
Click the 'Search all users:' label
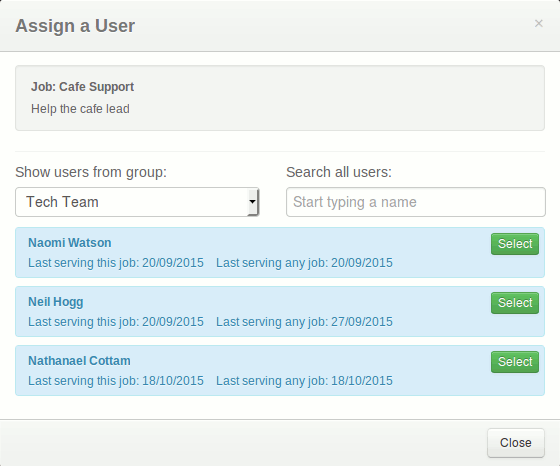339,172
